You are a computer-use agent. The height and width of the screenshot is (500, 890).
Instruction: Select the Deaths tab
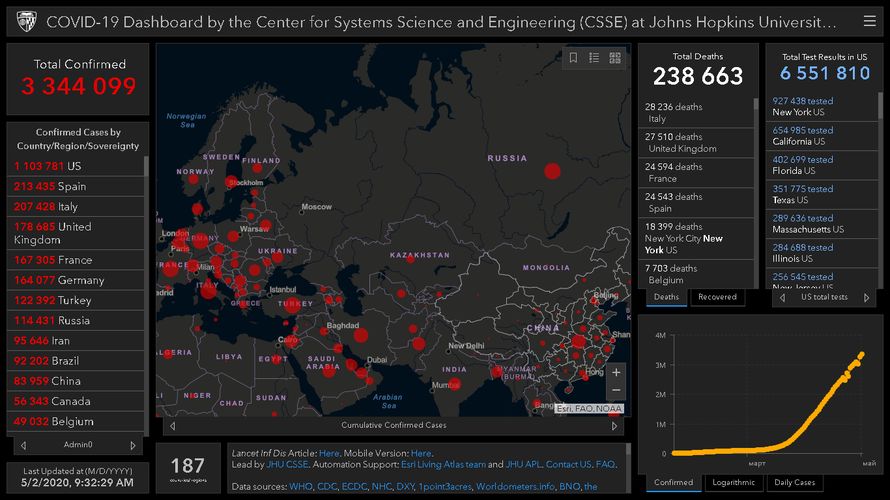coord(665,297)
